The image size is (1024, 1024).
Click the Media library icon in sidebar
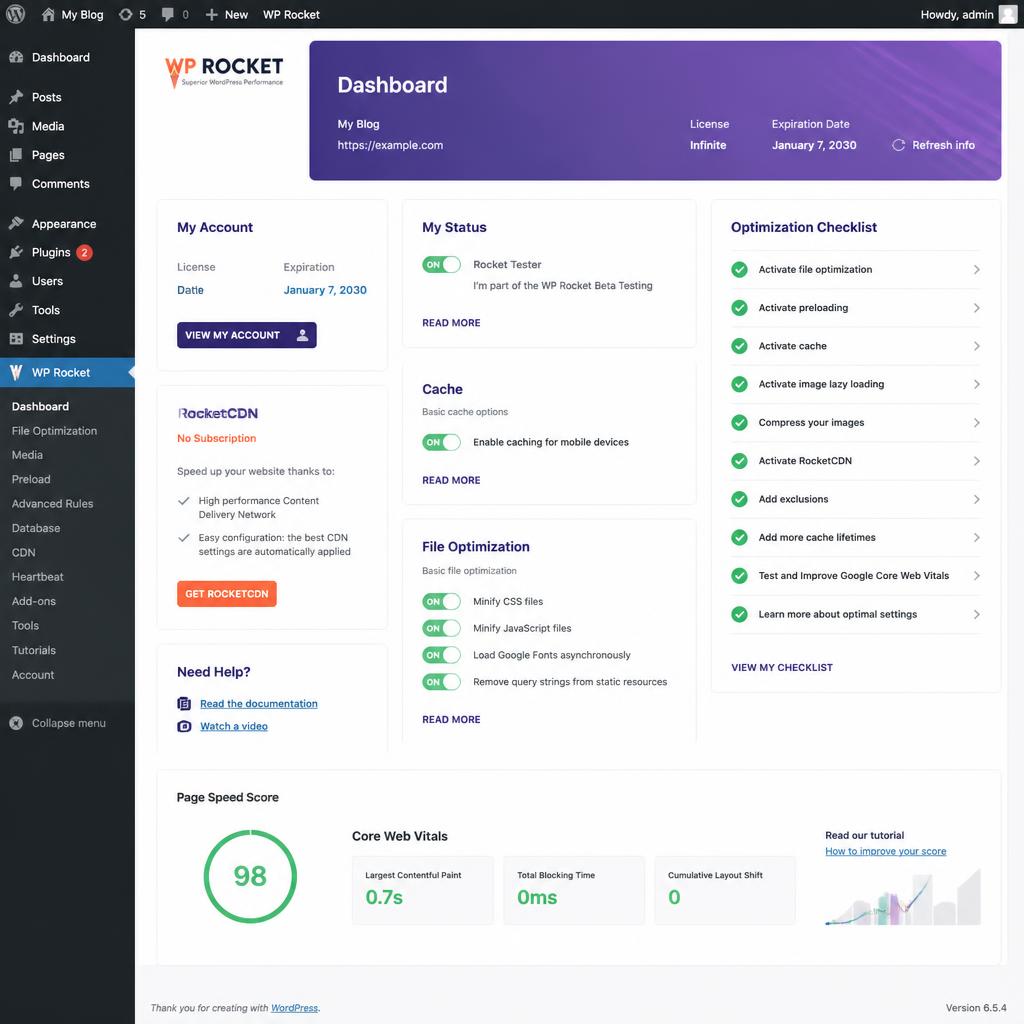16,126
